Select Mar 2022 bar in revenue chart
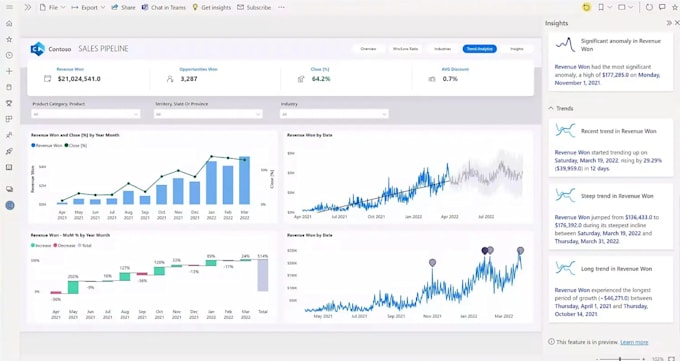Image resolution: width=680 pixels, height=361 pixels. point(245,180)
